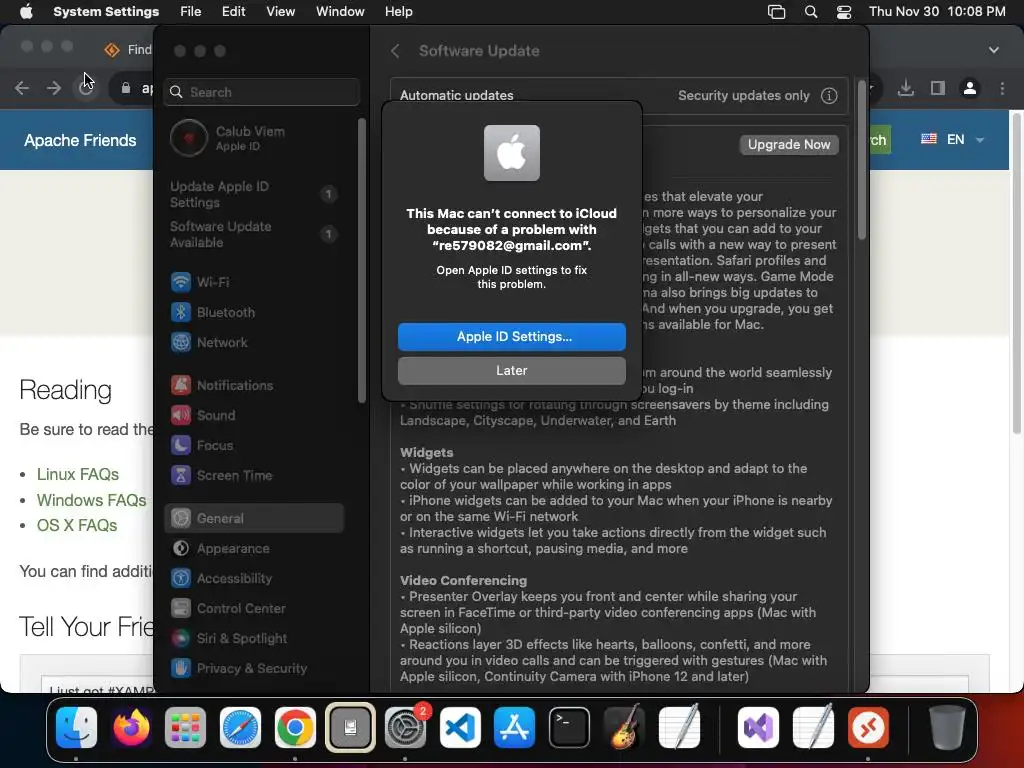Expand EN language dropdown on Apache Friends
Image resolution: width=1024 pixels, height=768 pixels.
coord(953,139)
